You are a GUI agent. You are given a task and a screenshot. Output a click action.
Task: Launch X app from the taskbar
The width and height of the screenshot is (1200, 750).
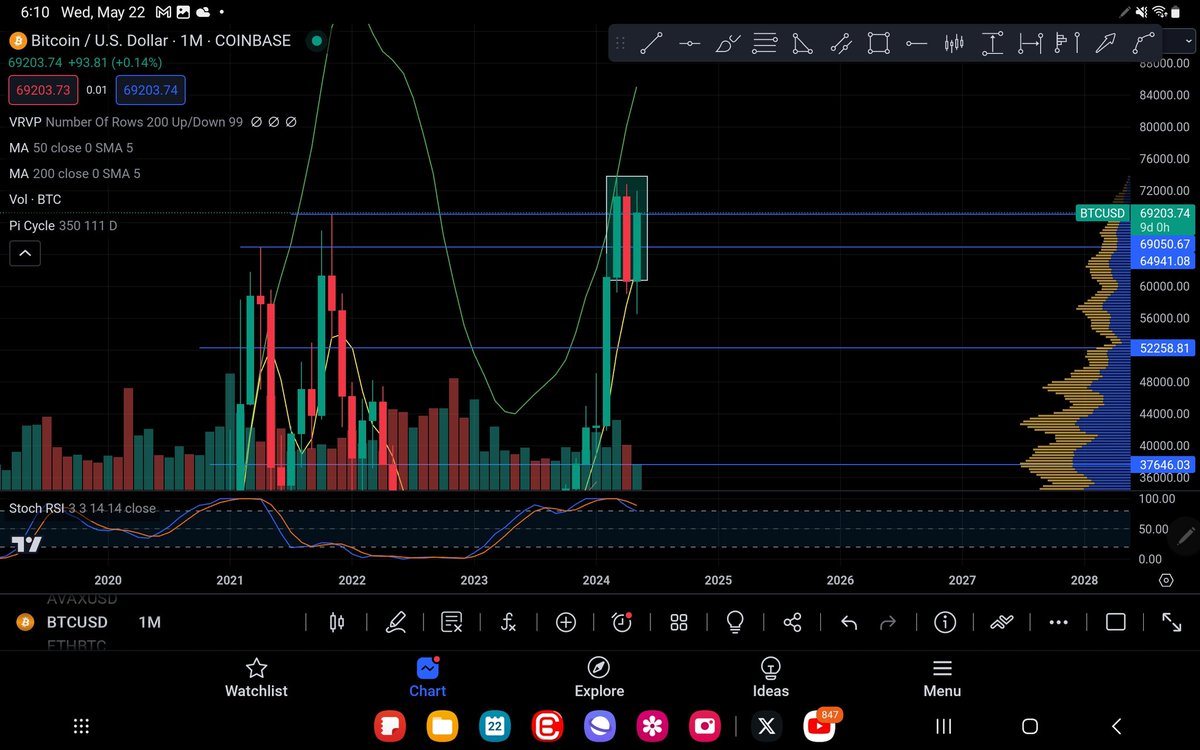coord(767,726)
